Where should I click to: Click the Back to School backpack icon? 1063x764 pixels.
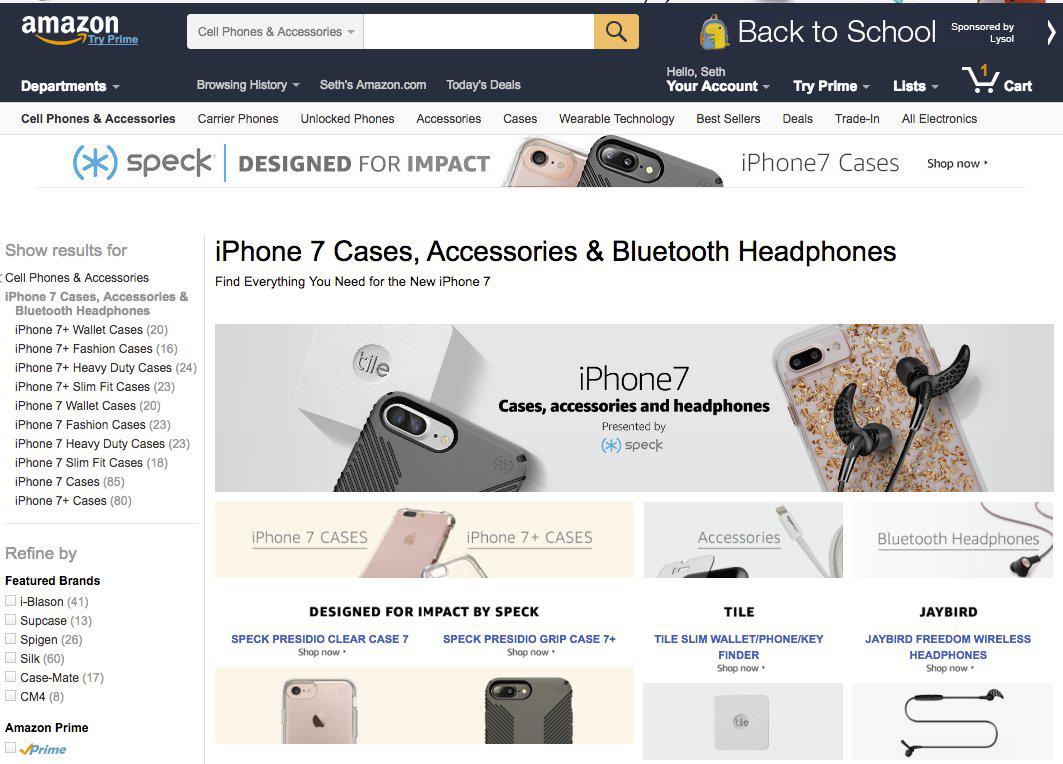(713, 33)
